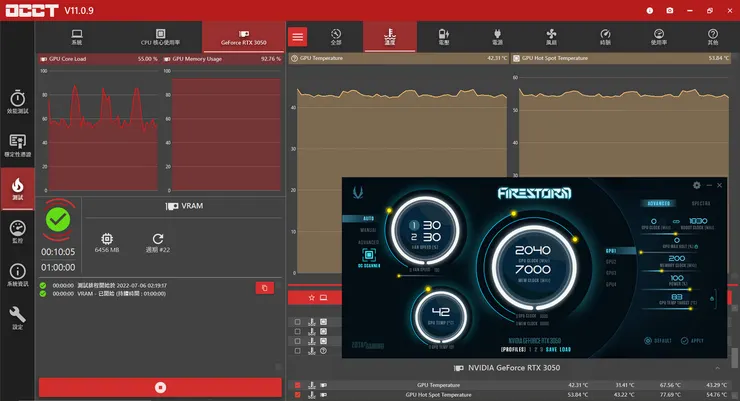Select the power plug filter tab

(x=497, y=37)
